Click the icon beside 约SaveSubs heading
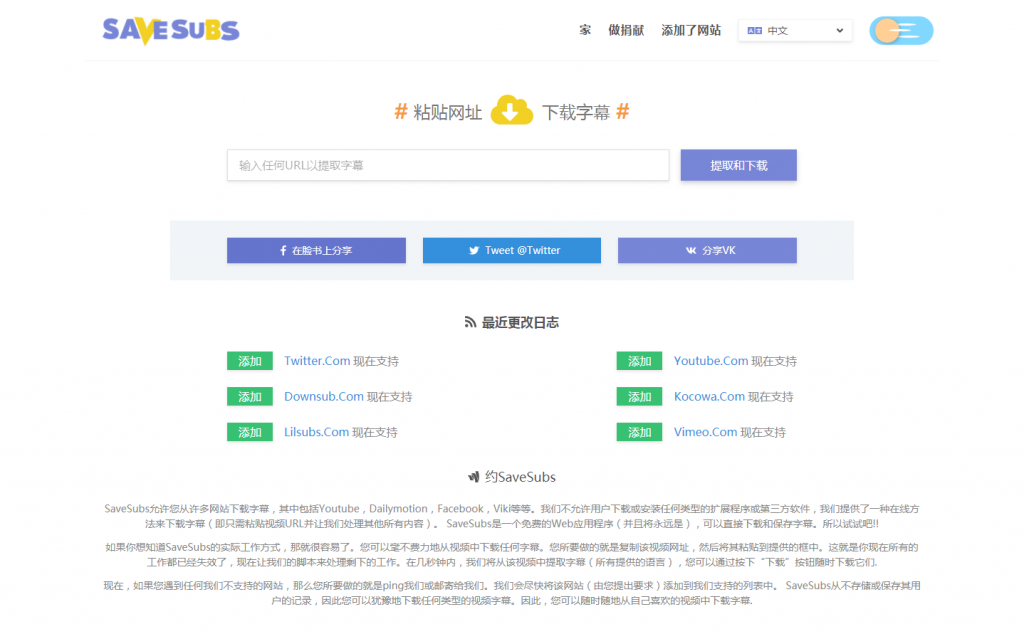This screenshot has width=1024, height=634. (x=474, y=477)
